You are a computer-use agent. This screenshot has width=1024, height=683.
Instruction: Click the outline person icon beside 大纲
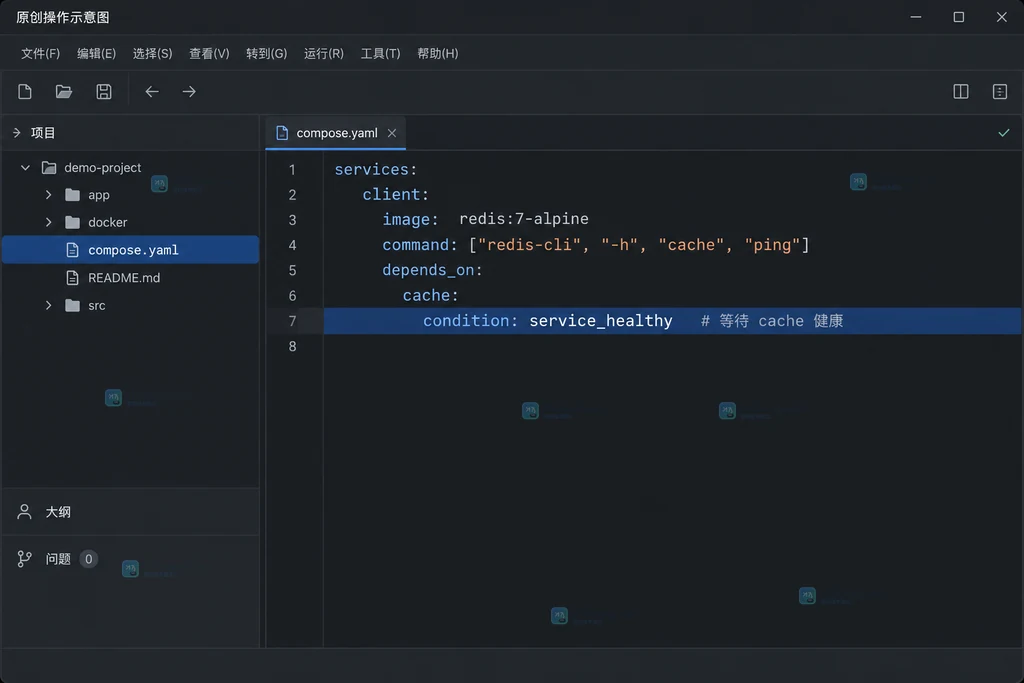(x=25, y=512)
